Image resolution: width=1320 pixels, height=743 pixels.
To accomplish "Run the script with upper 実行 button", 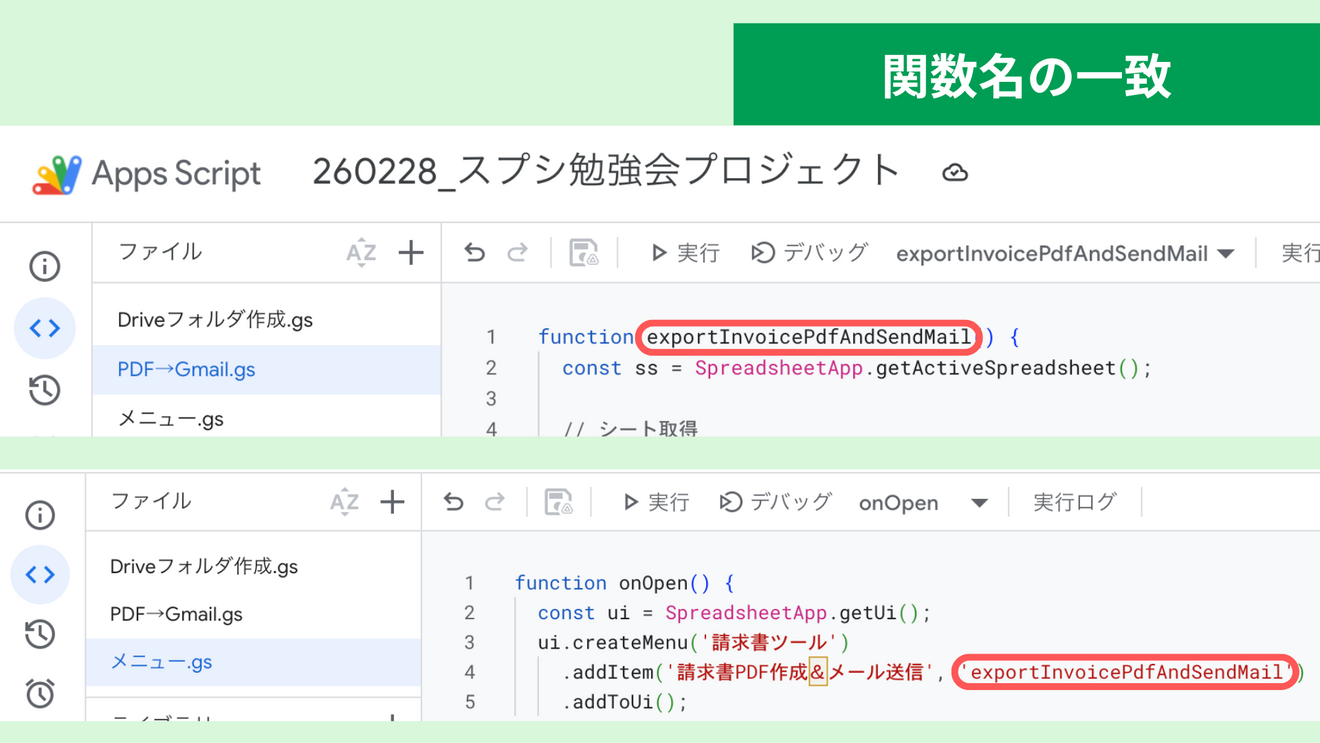I will [x=685, y=253].
